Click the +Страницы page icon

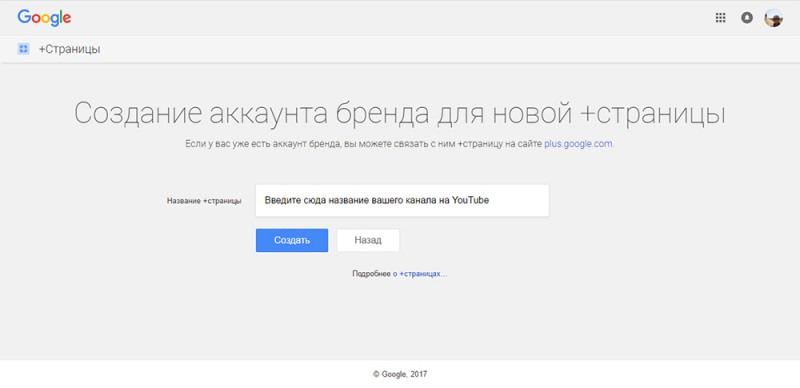(x=23, y=49)
